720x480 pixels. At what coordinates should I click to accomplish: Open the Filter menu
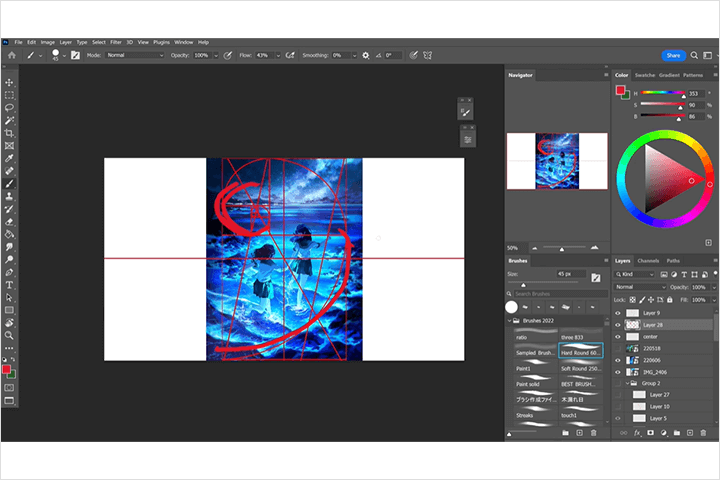tap(116, 42)
